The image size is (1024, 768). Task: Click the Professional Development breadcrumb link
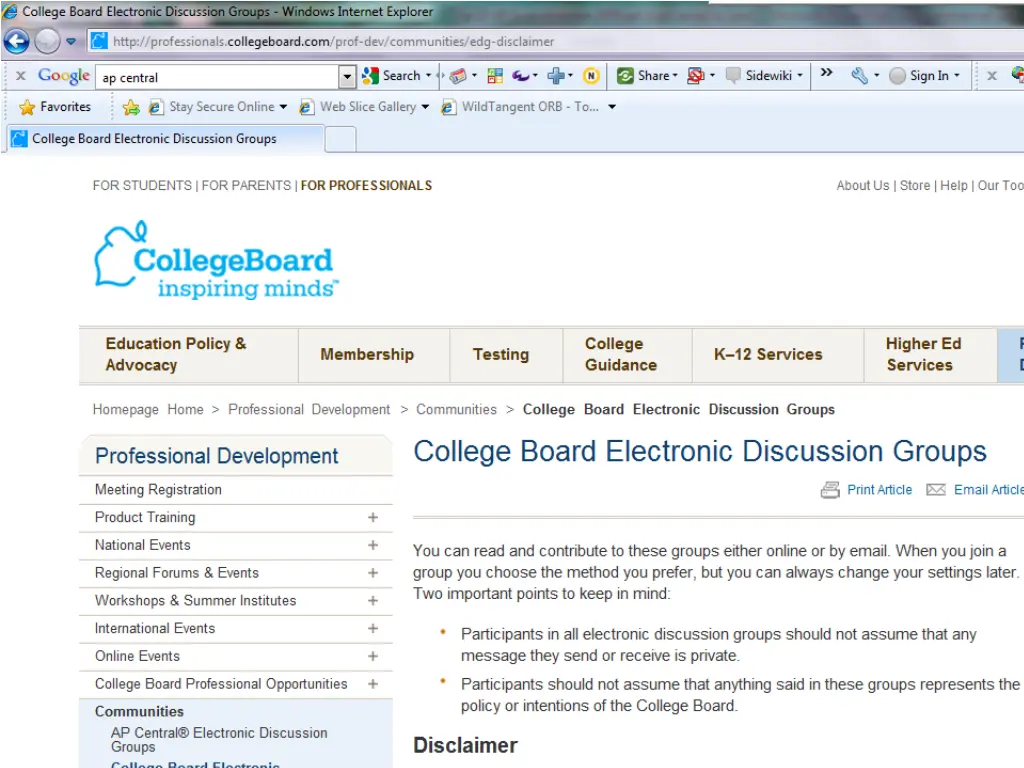tap(309, 409)
